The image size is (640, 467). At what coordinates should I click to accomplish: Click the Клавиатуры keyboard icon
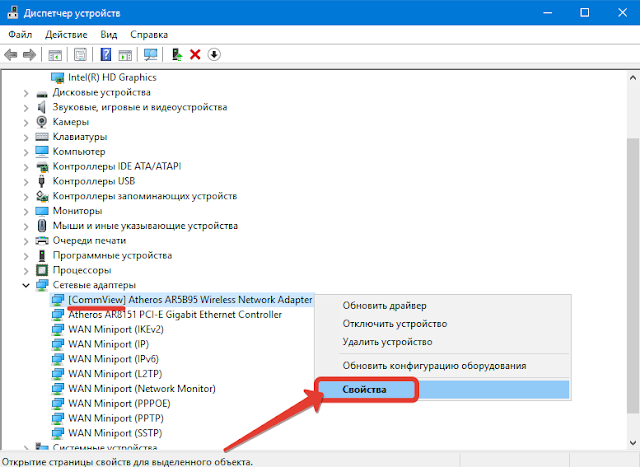[x=42, y=136]
